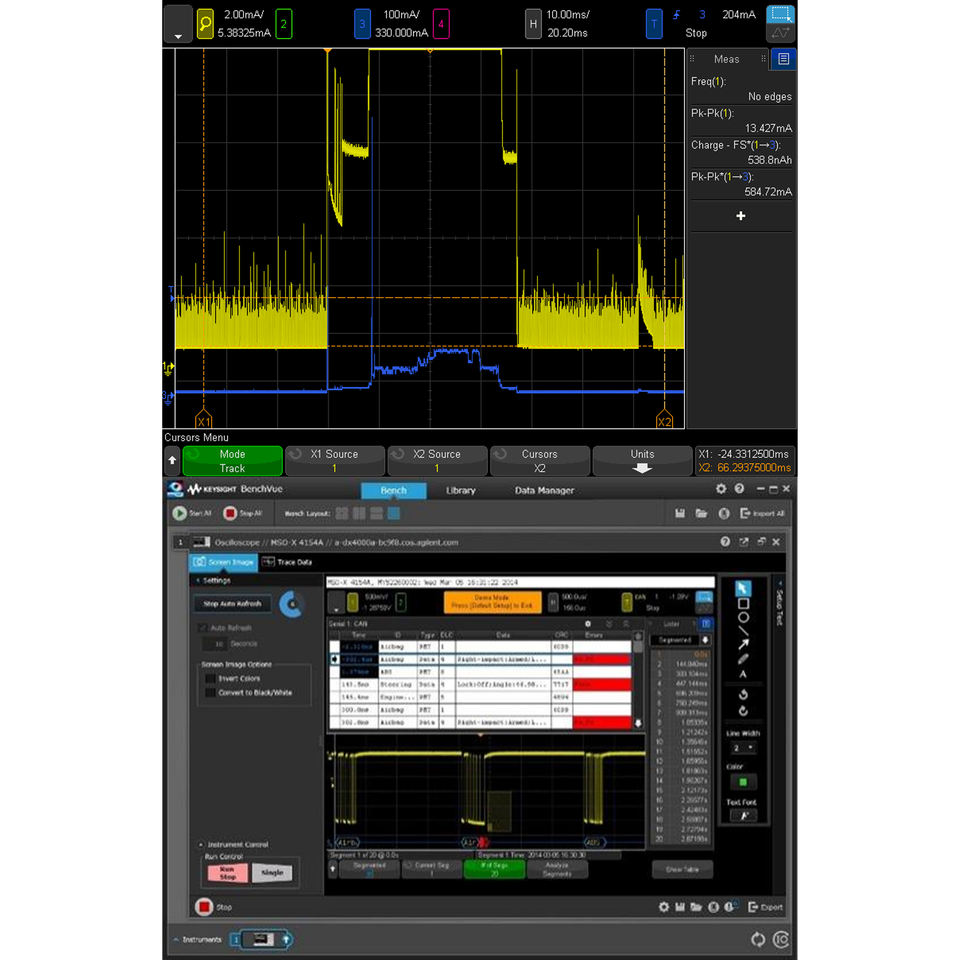Screen dimensions: 960x960
Task: Add a measurement with plus sign
Action: [741, 216]
